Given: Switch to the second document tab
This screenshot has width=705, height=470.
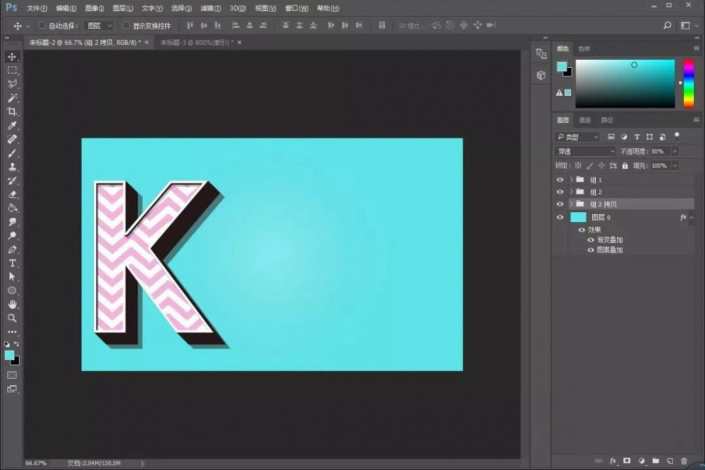Looking at the screenshot, I should coord(197,42).
